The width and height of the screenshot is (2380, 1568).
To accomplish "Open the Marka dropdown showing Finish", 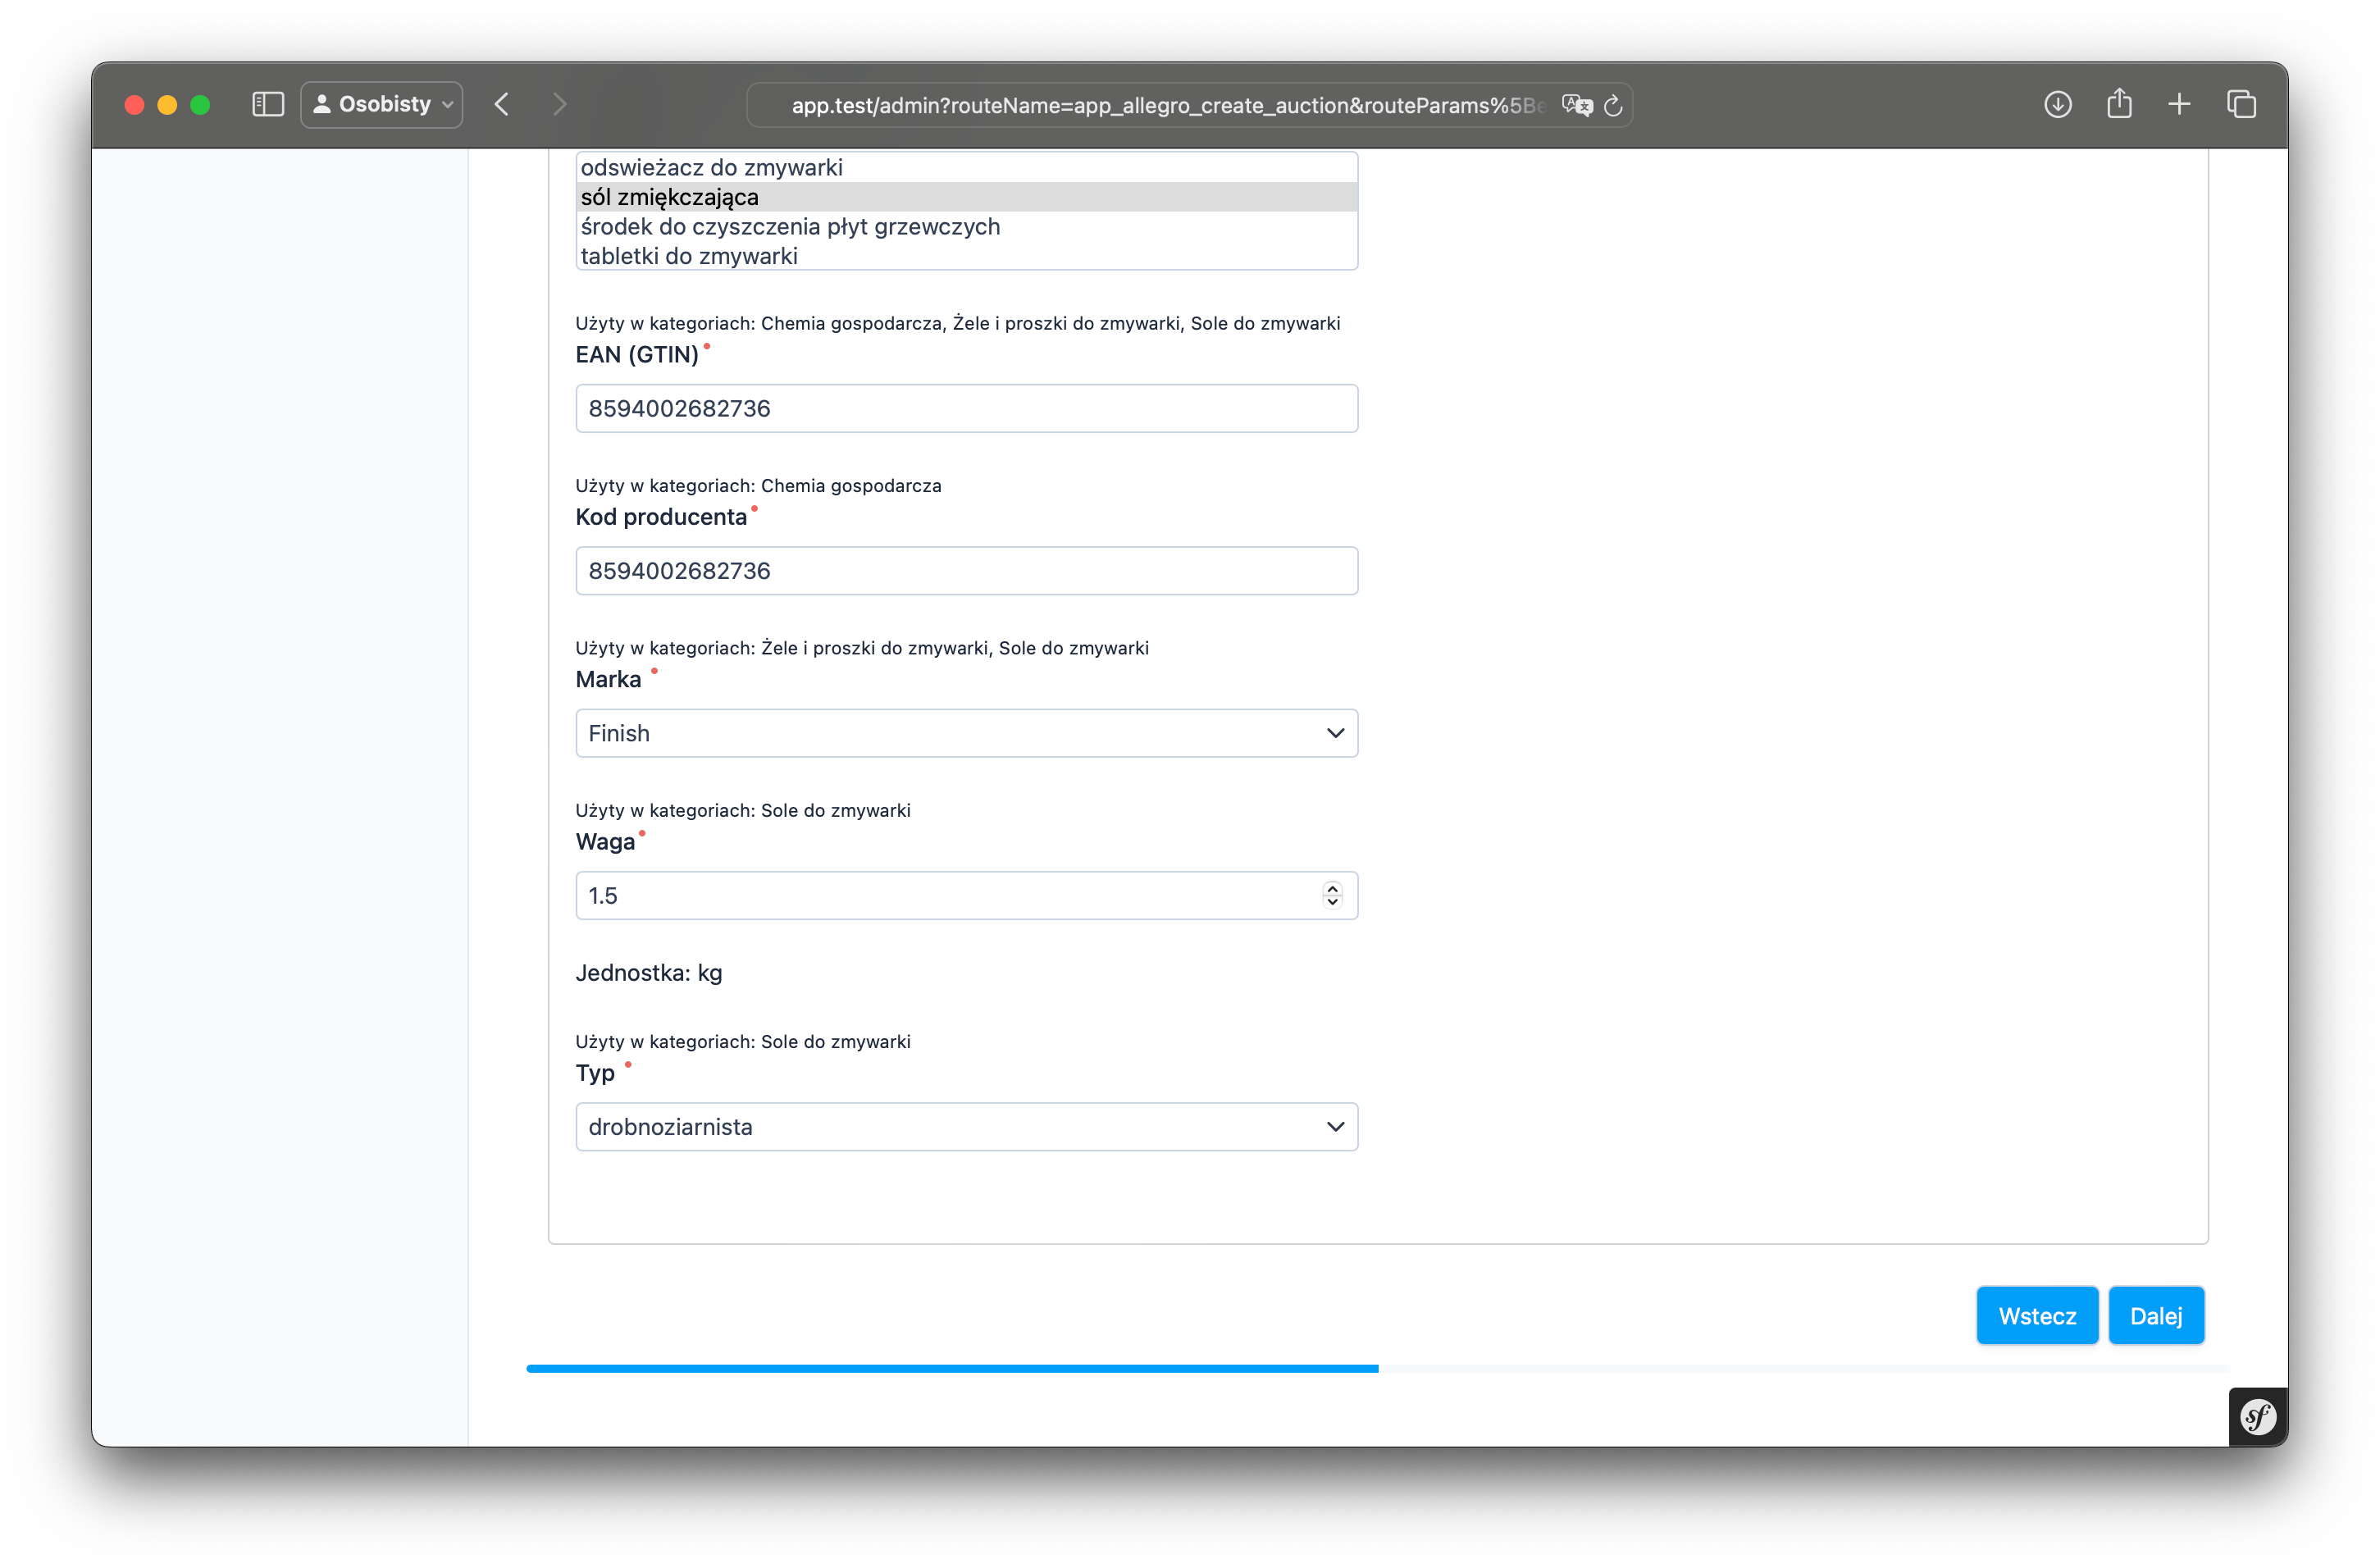I will (x=966, y=733).
